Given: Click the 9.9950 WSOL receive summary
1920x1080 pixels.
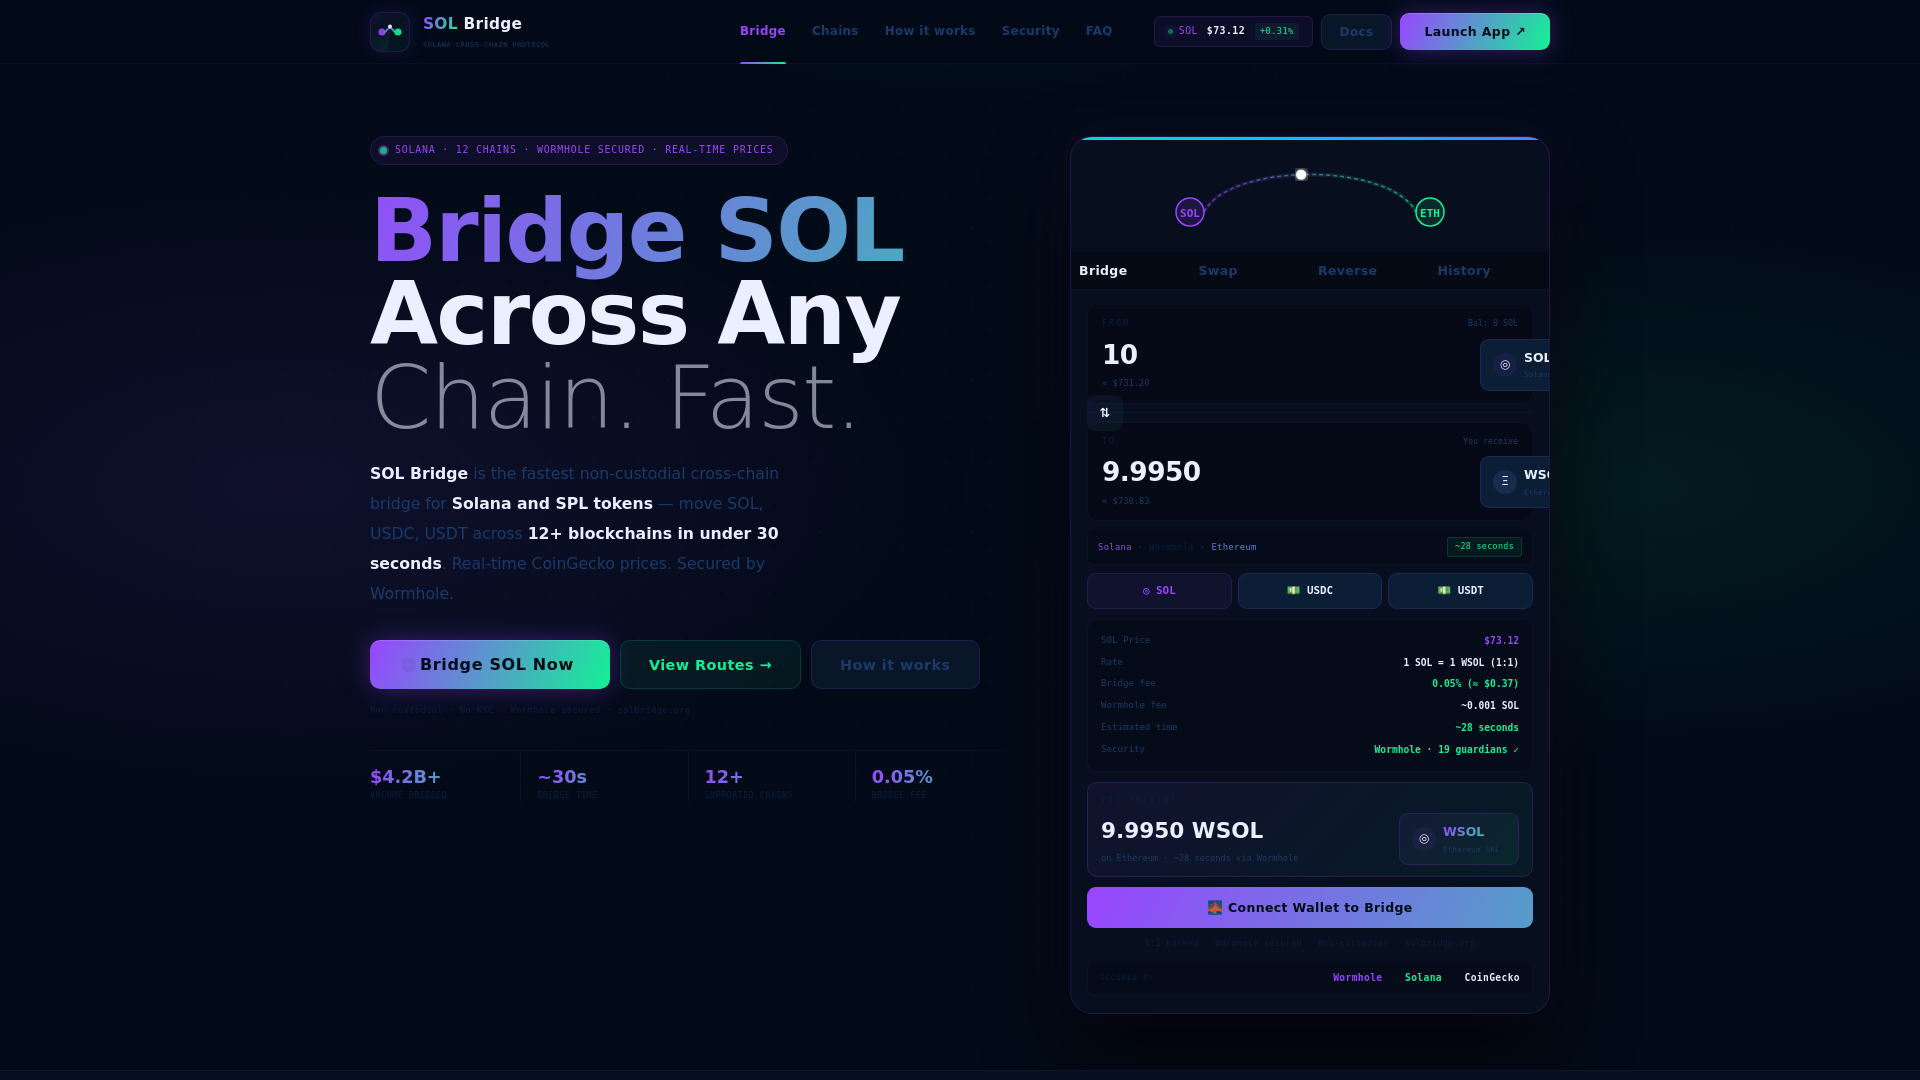Looking at the screenshot, I should (x=1182, y=831).
